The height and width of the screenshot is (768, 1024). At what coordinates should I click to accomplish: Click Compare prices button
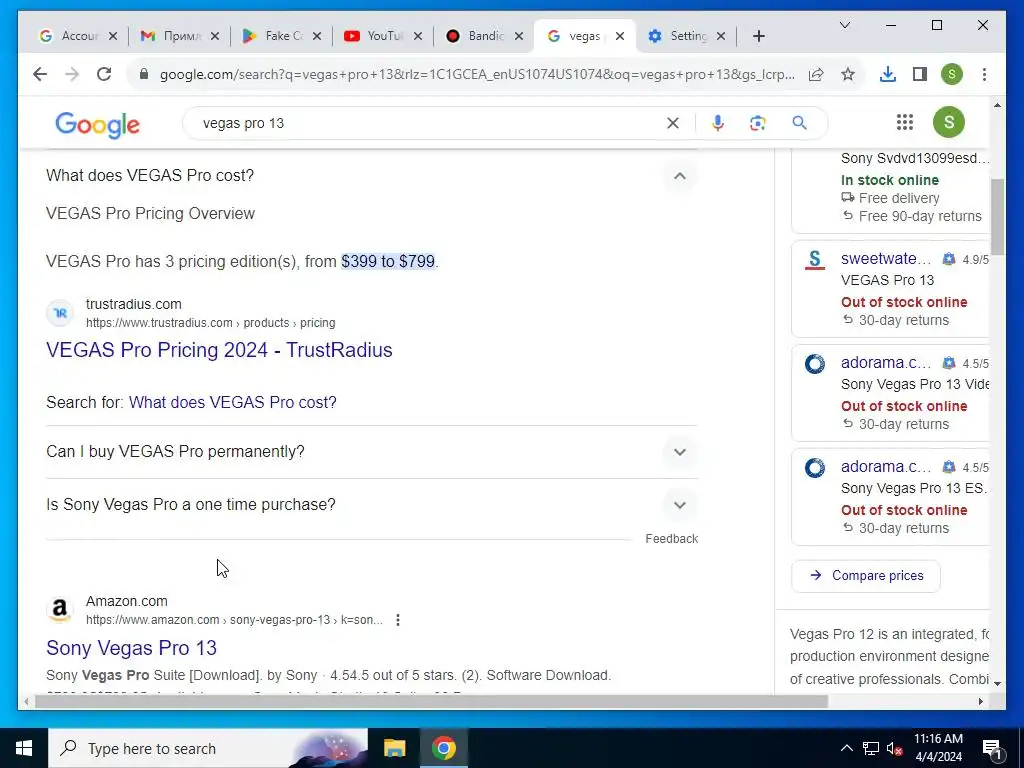point(866,575)
